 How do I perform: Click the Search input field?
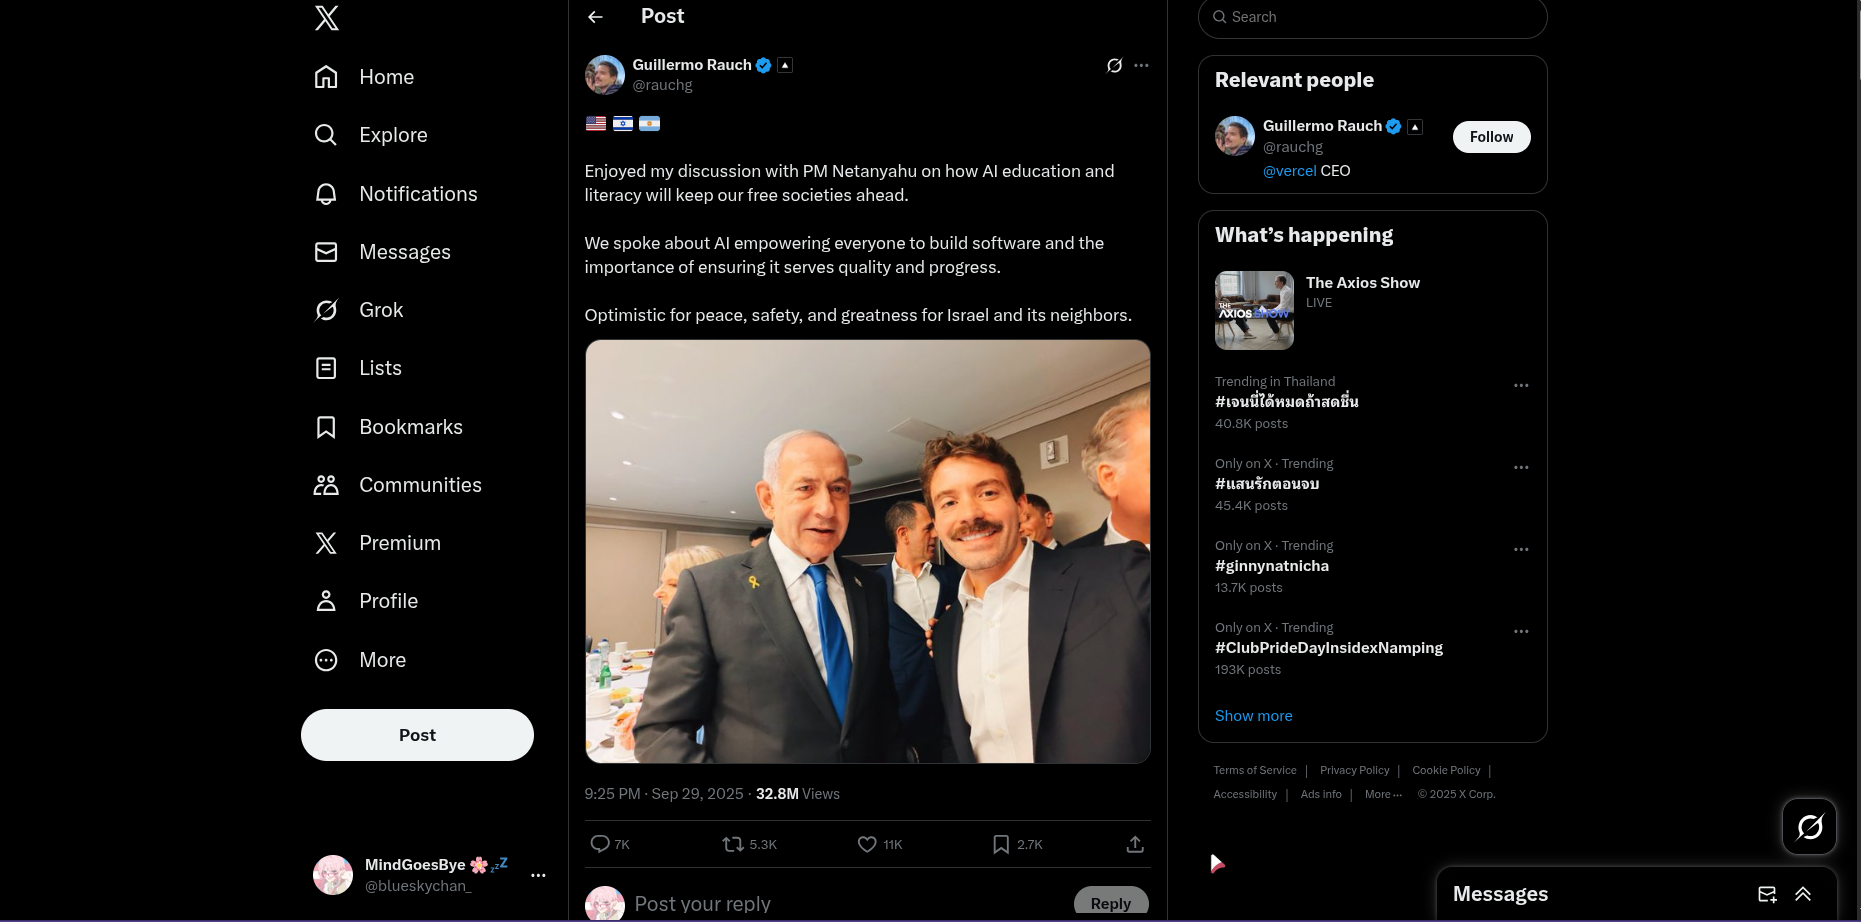(1380, 17)
